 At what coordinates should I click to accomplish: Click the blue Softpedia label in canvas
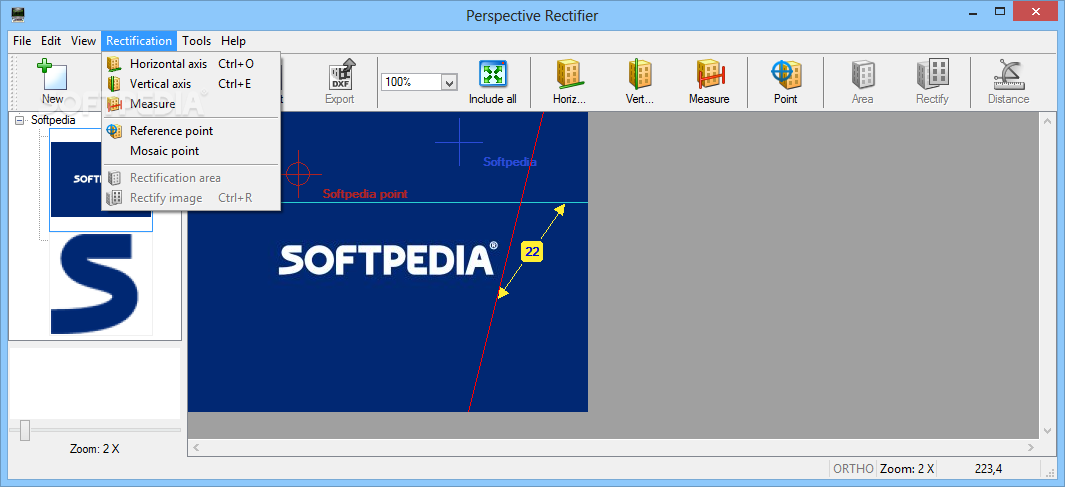point(509,162)
